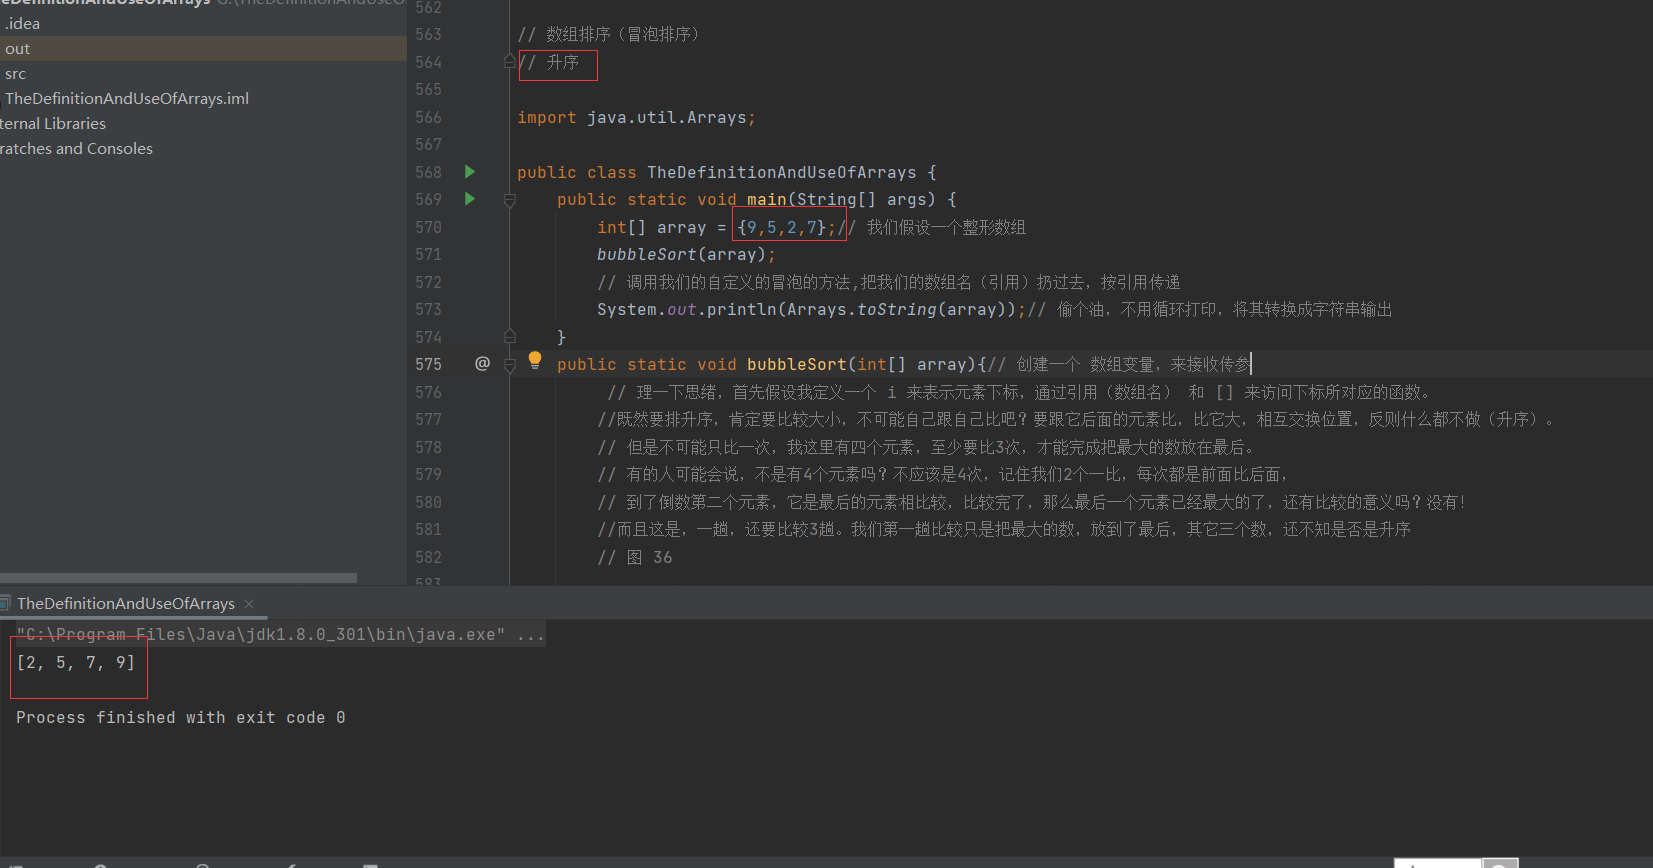Click line number 578 in the gutter
1653x868 pixels.
coord(428,447)
